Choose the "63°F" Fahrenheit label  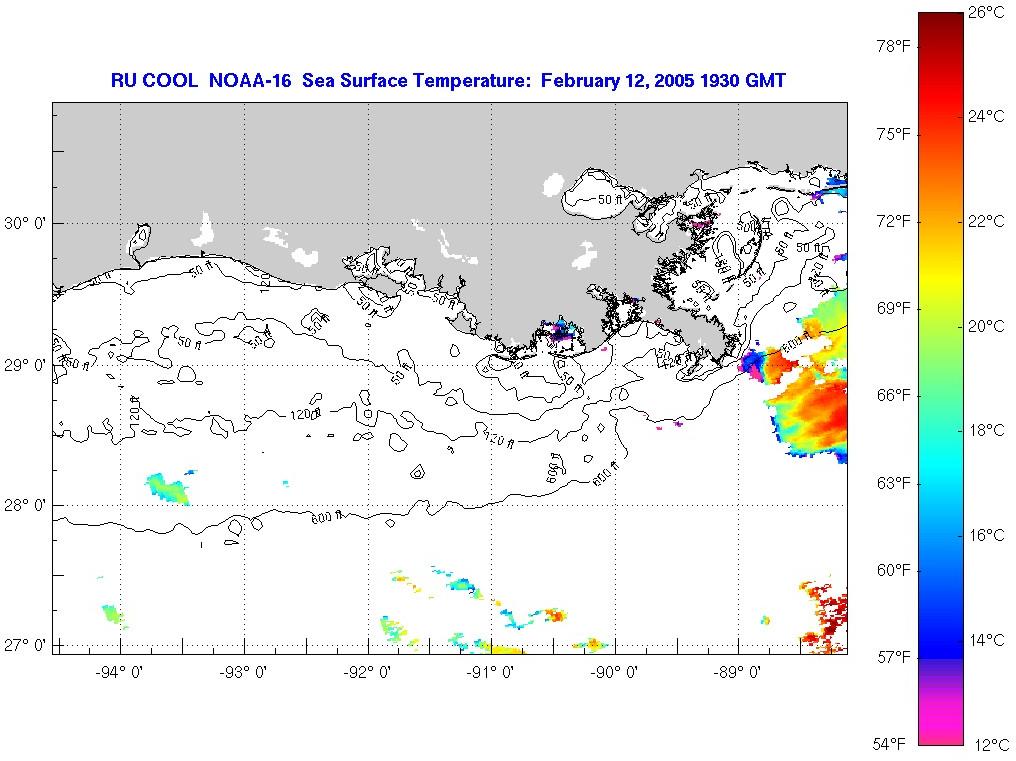coord(894,484)
